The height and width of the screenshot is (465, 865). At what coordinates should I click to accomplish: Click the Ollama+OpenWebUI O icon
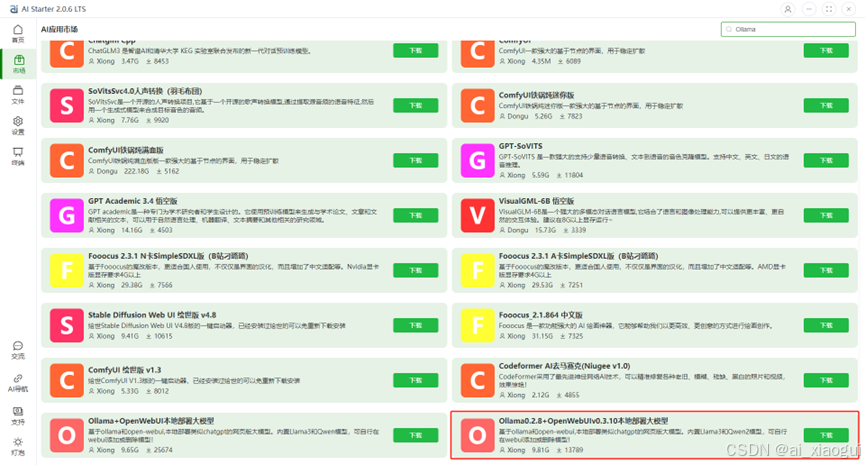click(67, 435)
